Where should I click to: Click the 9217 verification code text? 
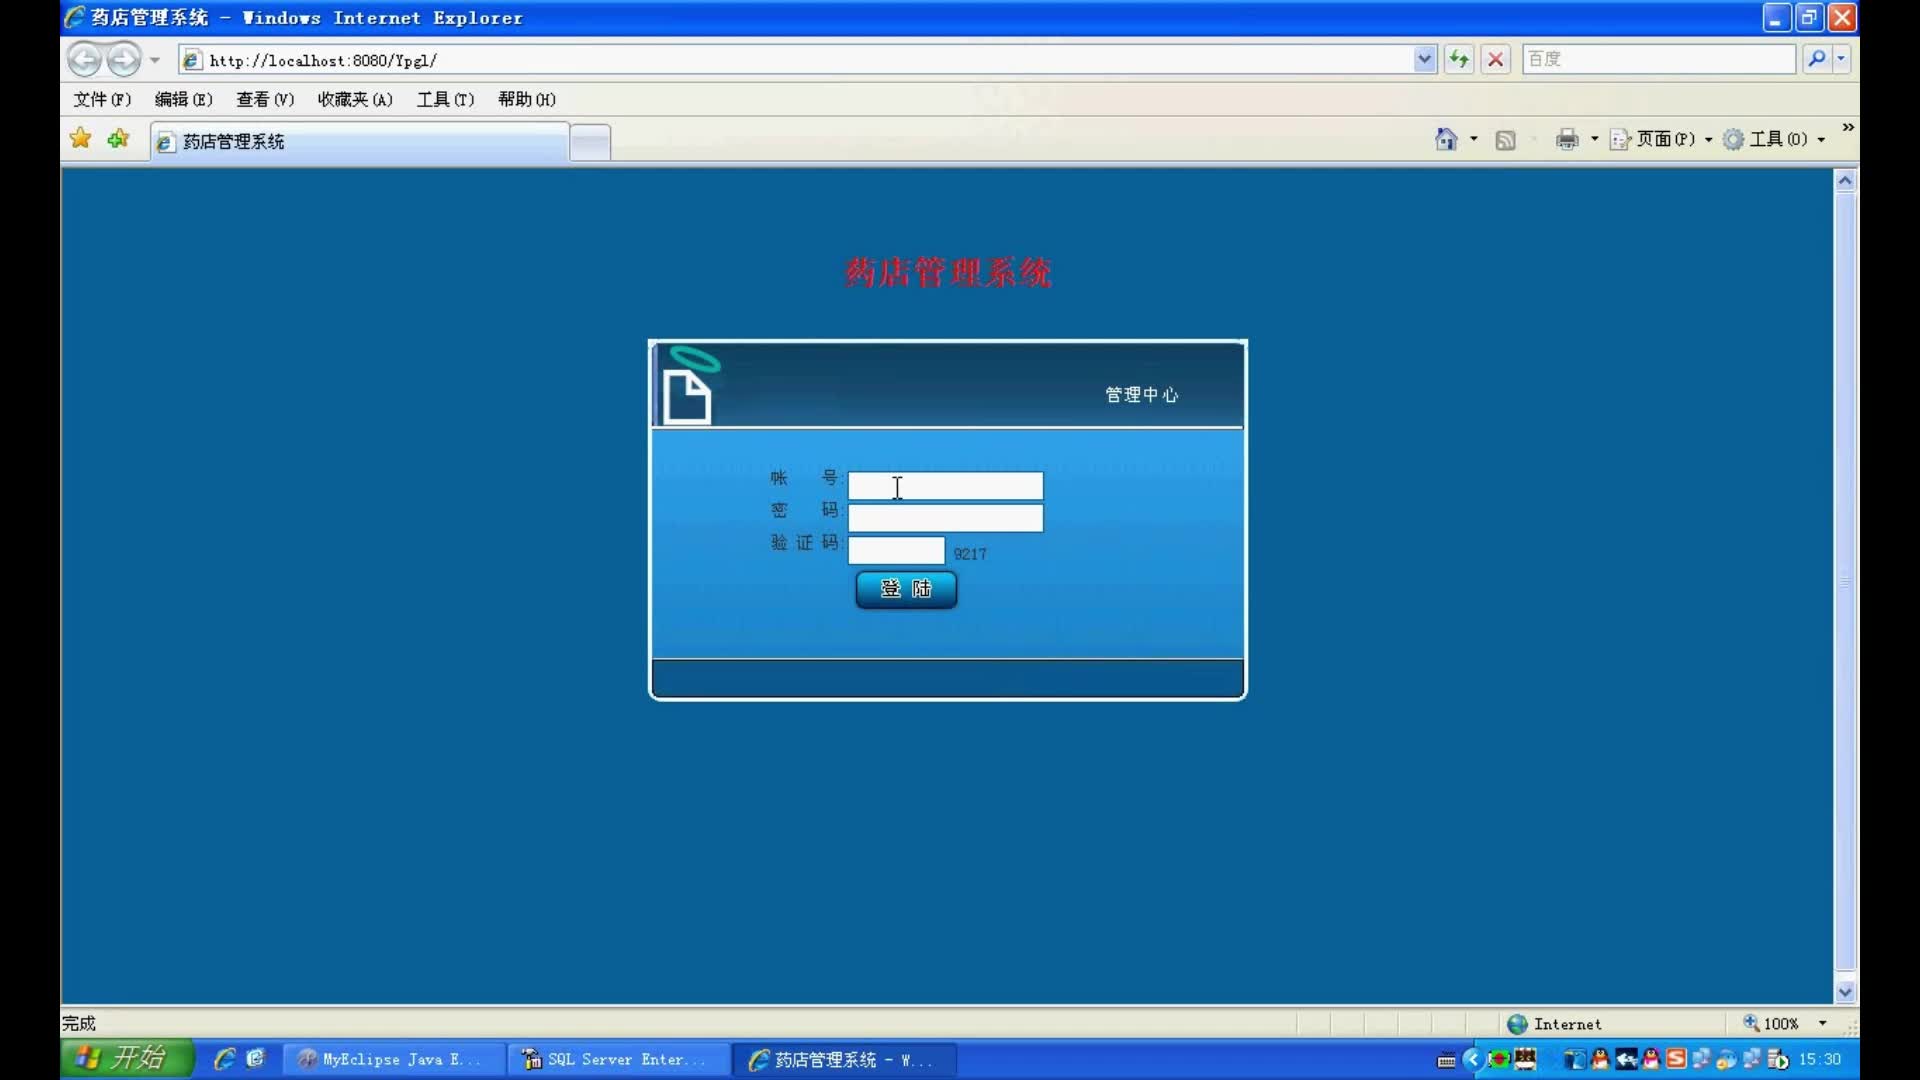970,554
